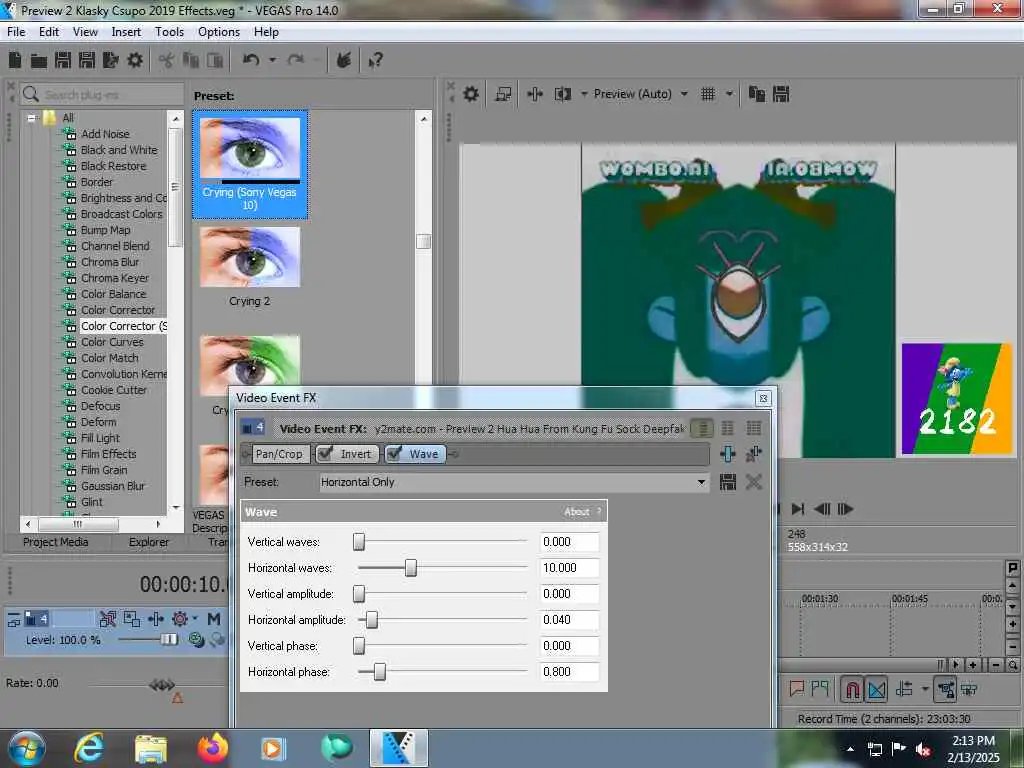Click the Horizontal waves slider handle
The image size is (1024, 768).
click(411, 568)
